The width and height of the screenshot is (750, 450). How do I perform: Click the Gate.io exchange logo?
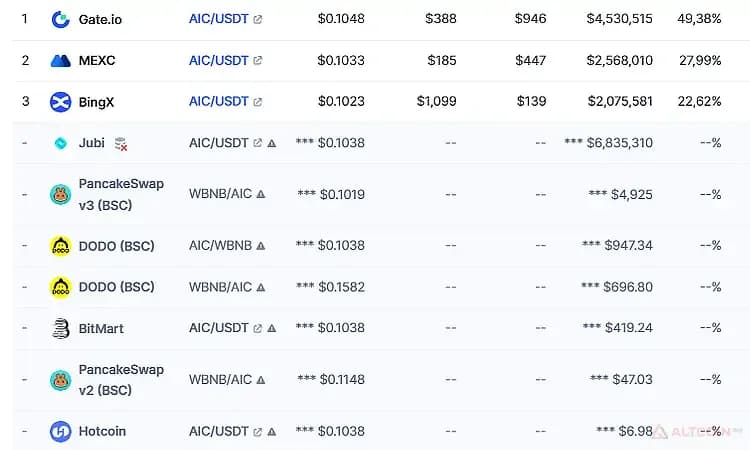click(x=60, y=19)
